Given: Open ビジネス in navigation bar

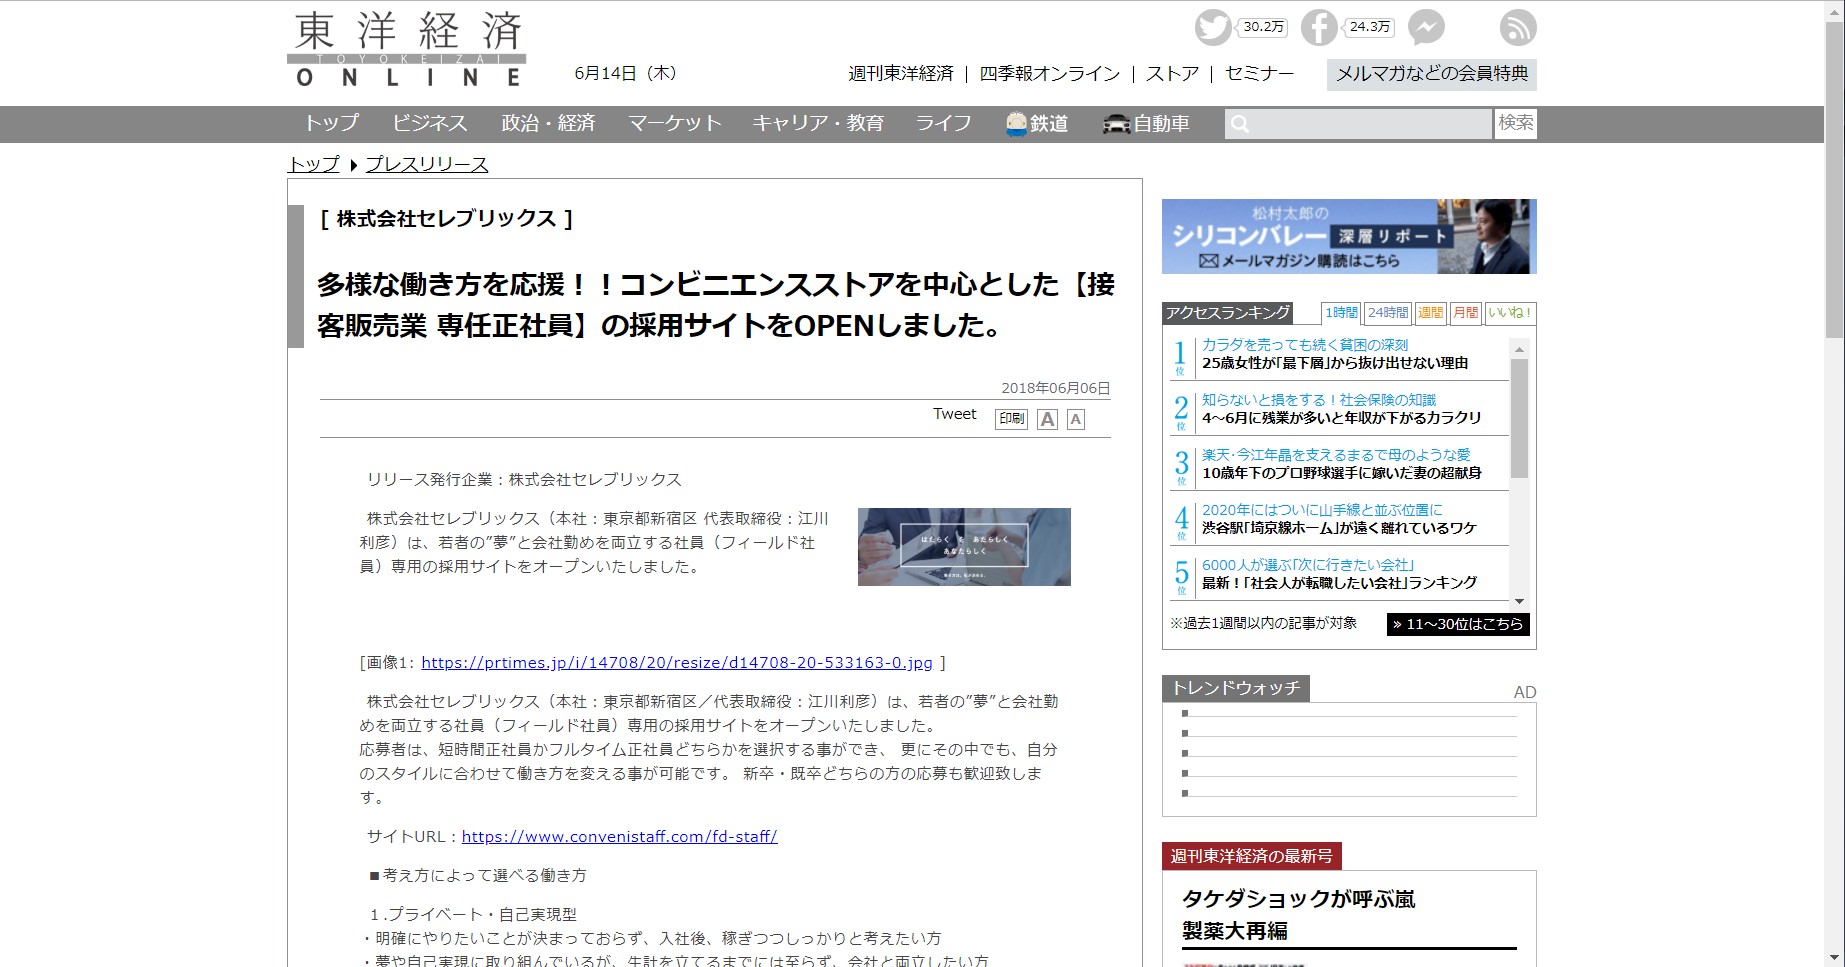Looking at the screenshot, I should click(430, 123).
